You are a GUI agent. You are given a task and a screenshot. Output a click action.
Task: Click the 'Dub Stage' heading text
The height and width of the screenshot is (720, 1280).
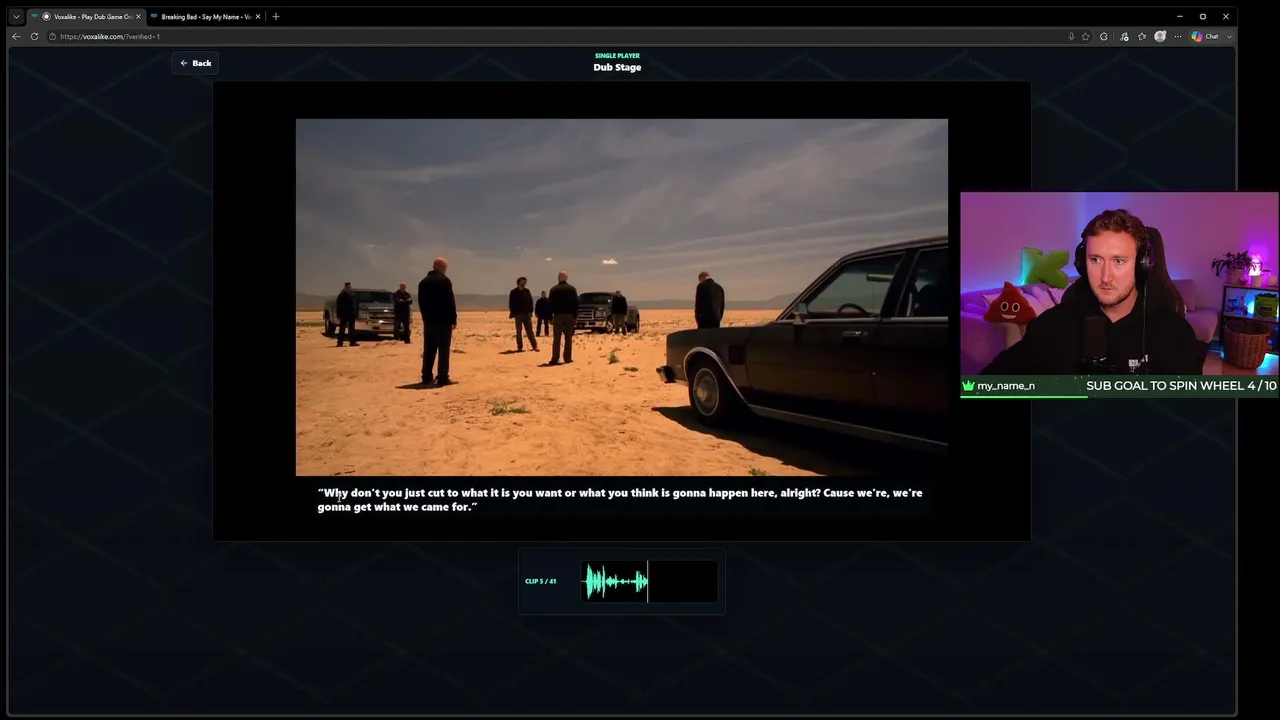(617, 67)
